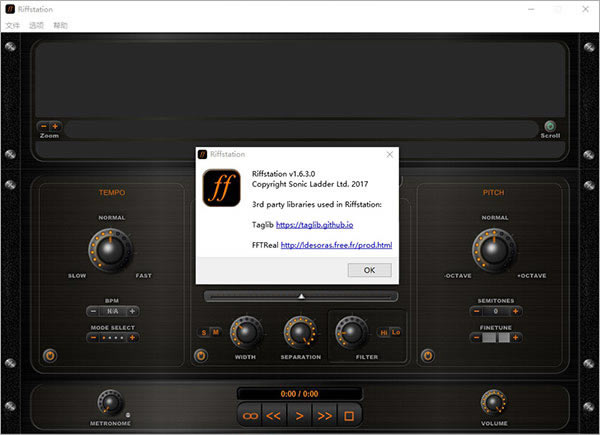Toggle the green Scroll button
This screenshot has height=435, width=600.
coord(550,126)
